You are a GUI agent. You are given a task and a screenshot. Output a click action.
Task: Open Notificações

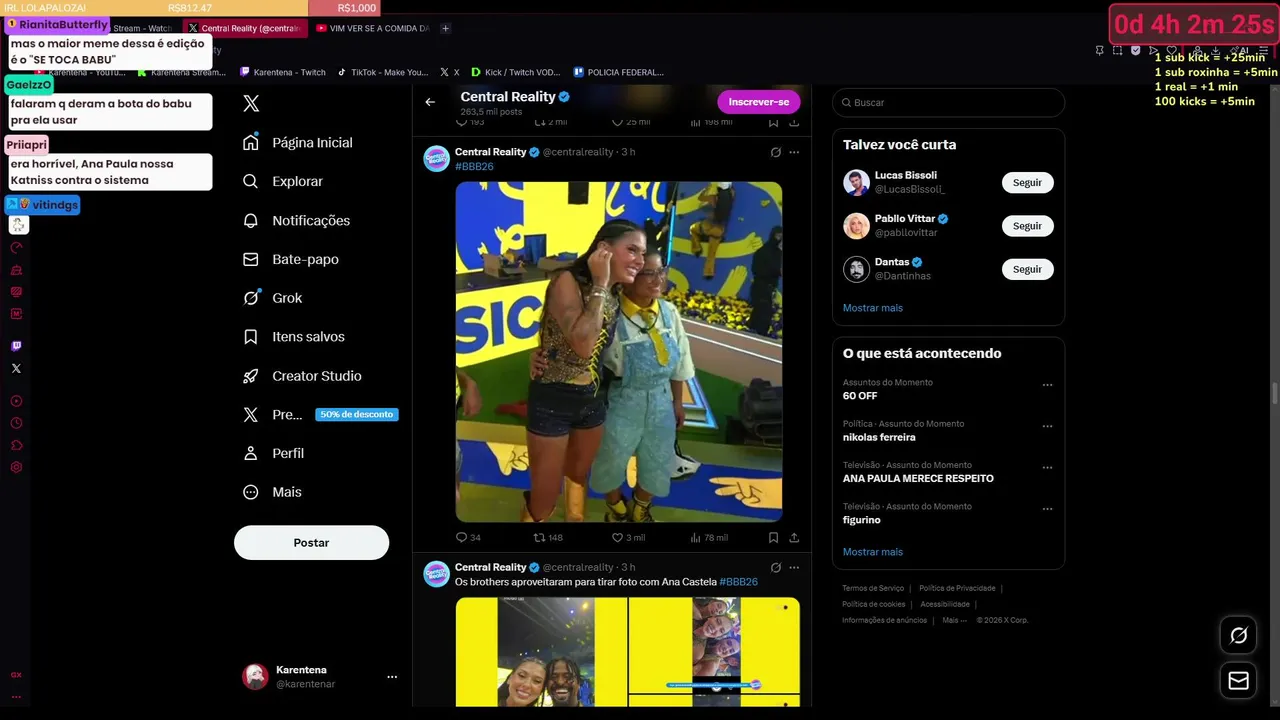click(297, 220)
